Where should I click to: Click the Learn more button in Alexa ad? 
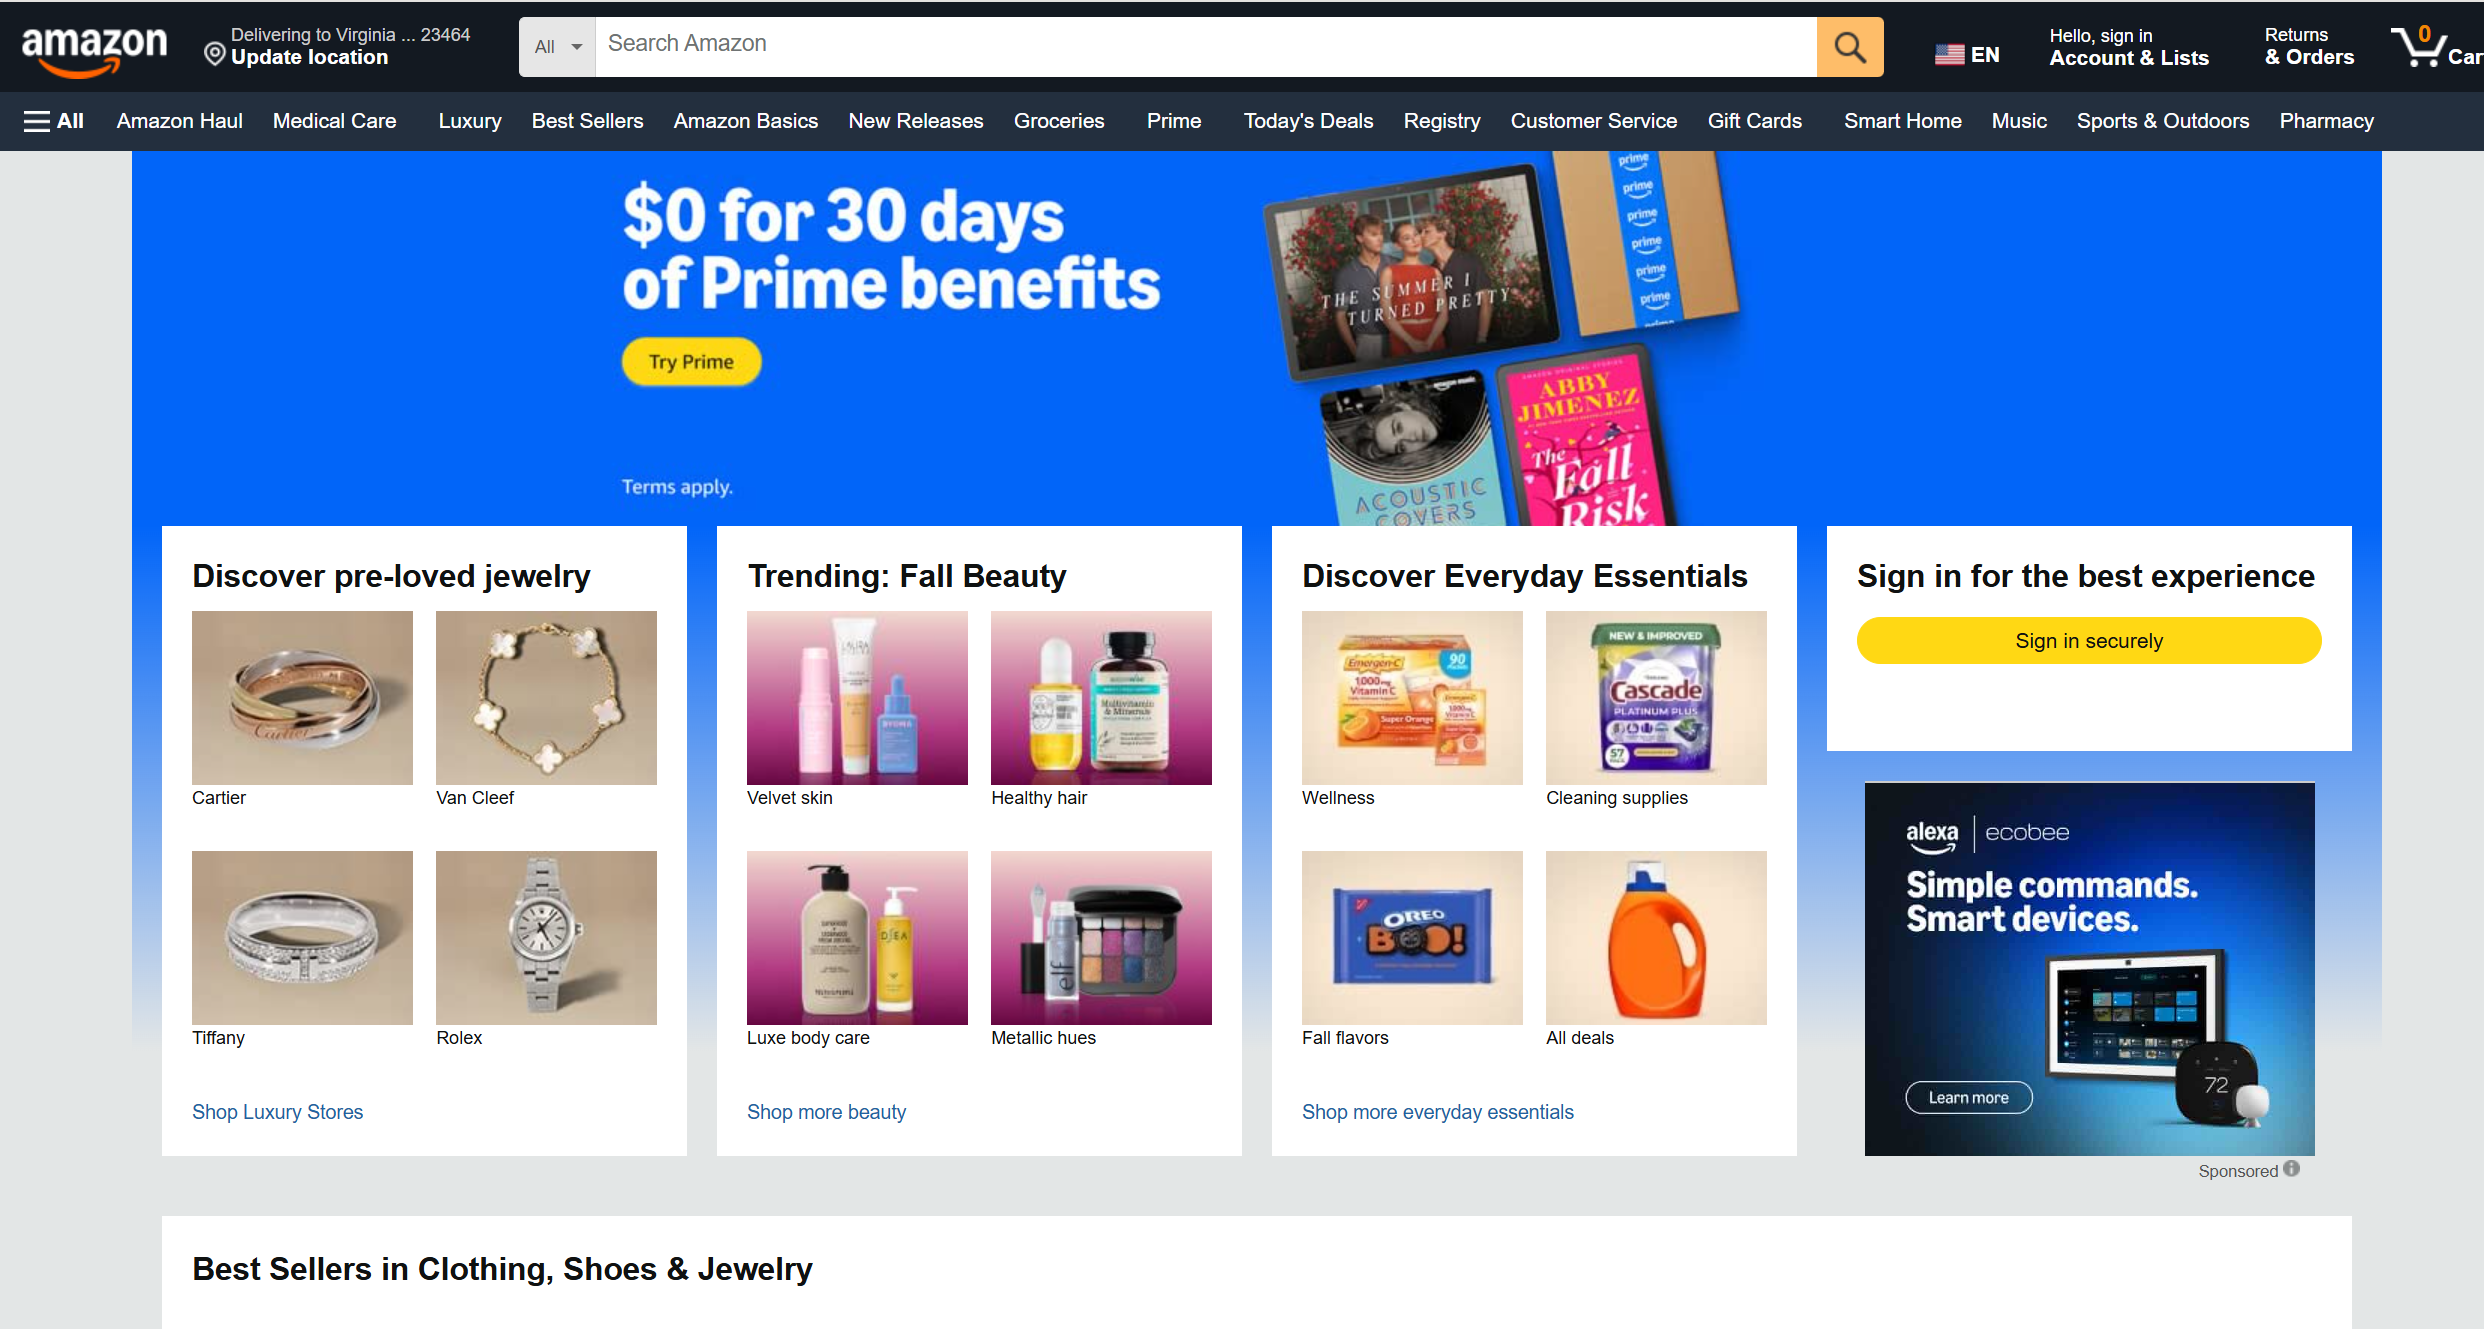1968,1097
